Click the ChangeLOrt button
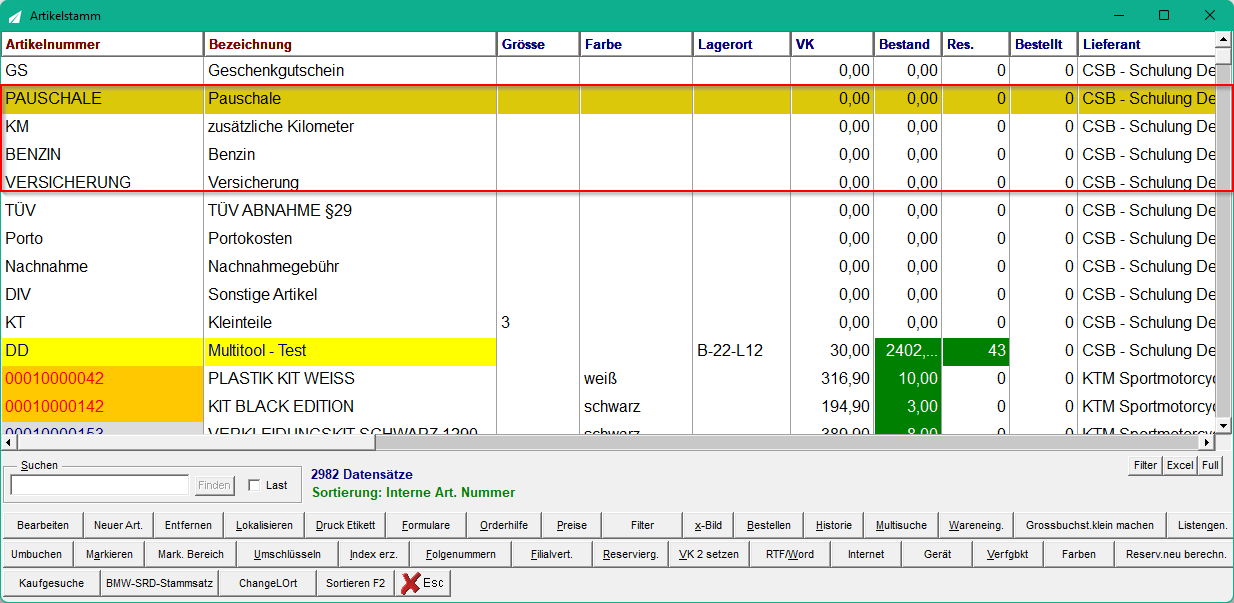 (x=268, y=583)
